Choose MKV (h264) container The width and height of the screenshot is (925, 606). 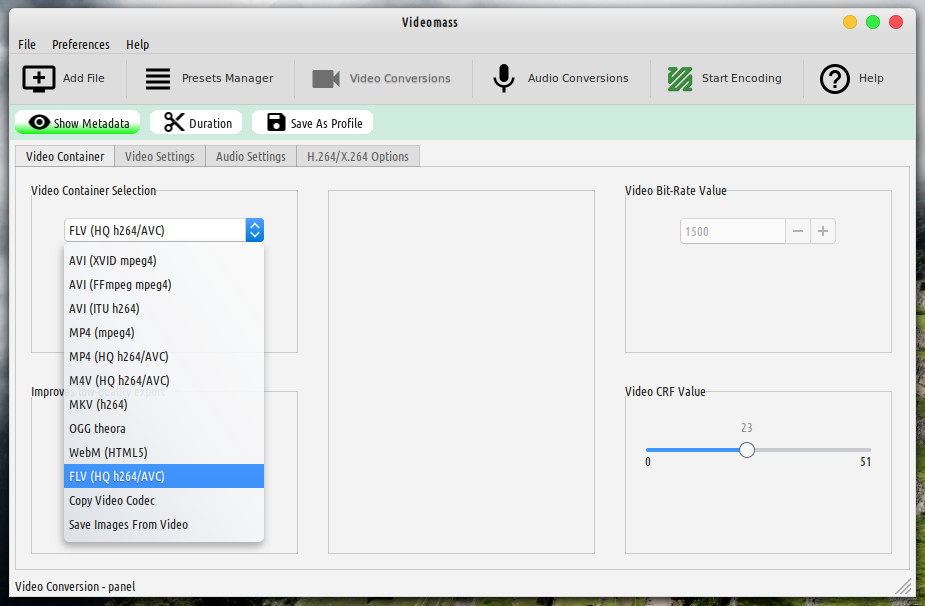click(164, 404)
